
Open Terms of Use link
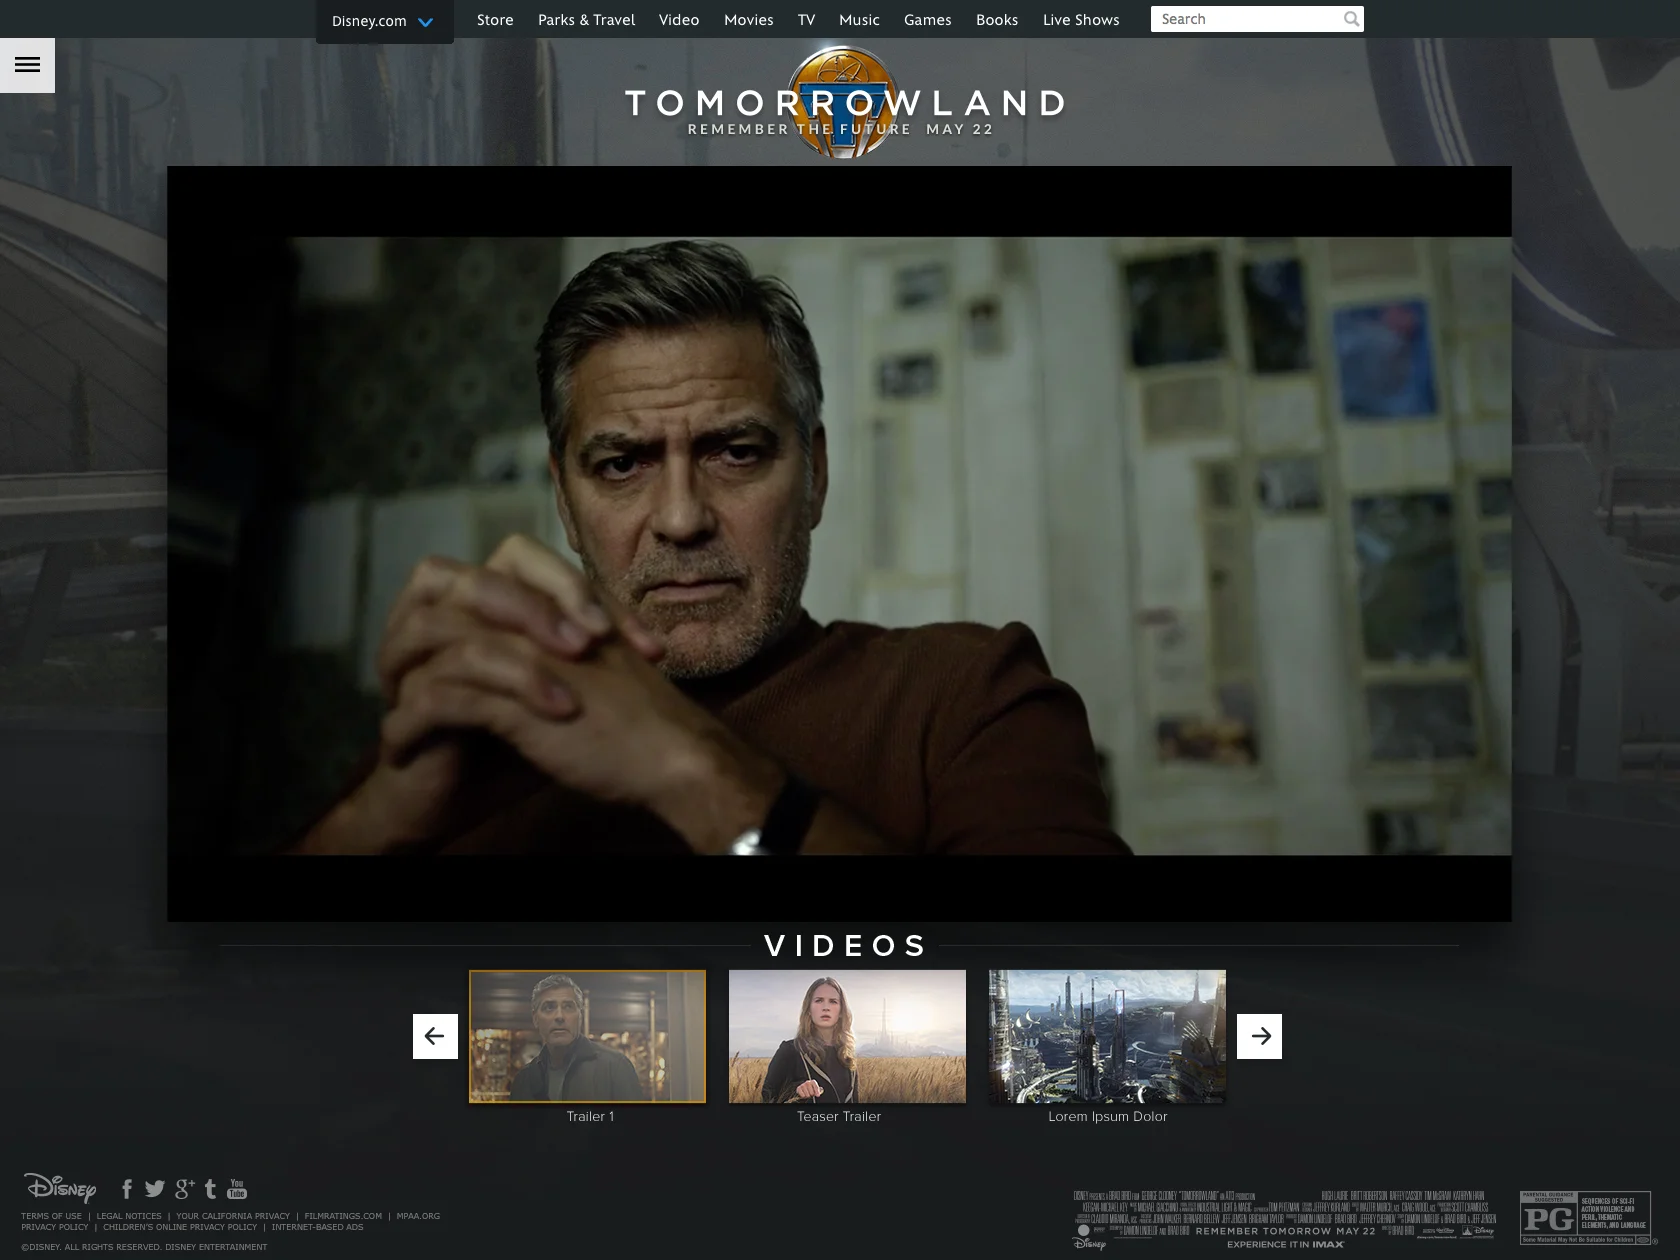click(52, 1216)
